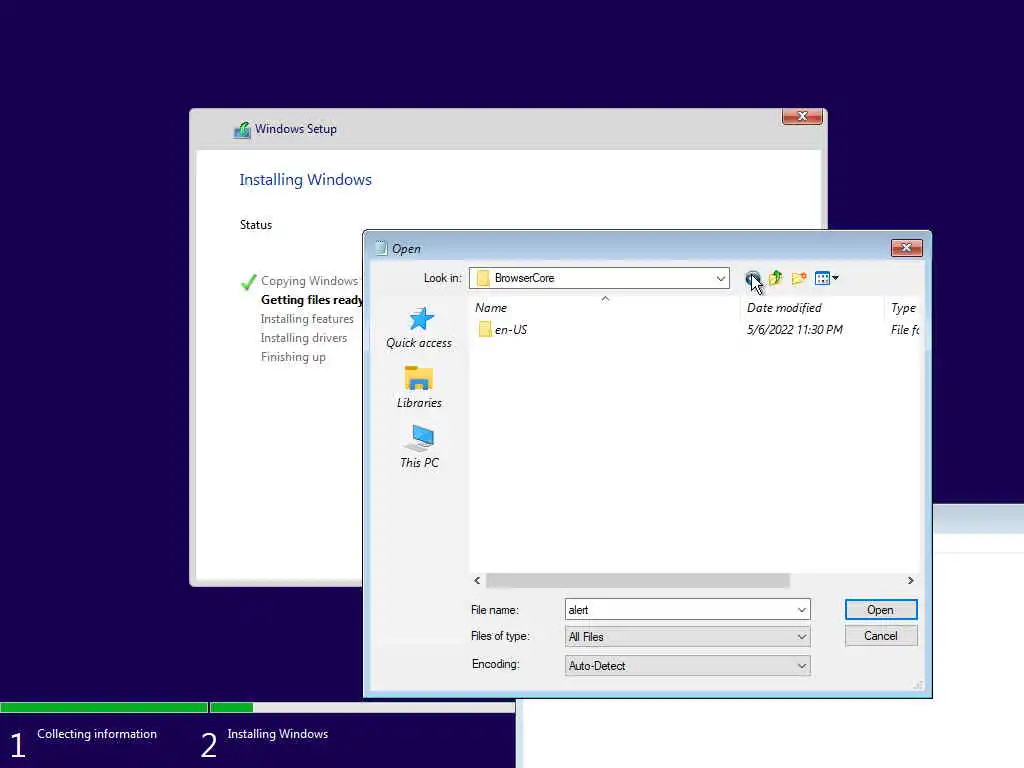
Task: Click the resize grip of Open dialog
Action: 918,684
